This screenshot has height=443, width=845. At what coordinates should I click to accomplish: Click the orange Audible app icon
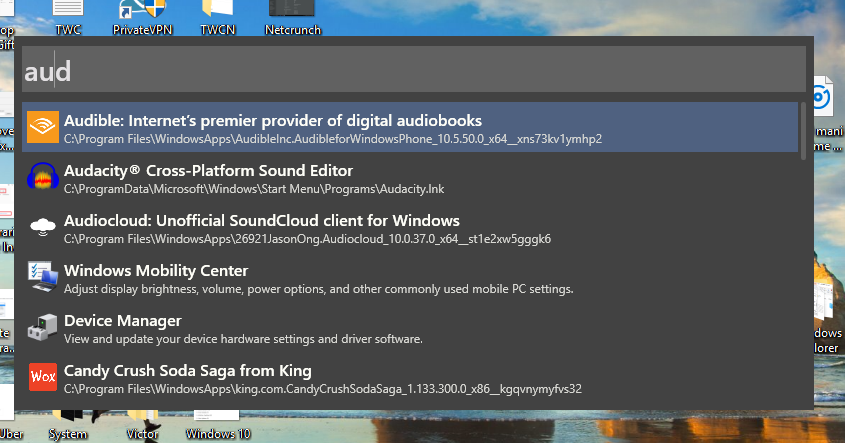[42, 127]
